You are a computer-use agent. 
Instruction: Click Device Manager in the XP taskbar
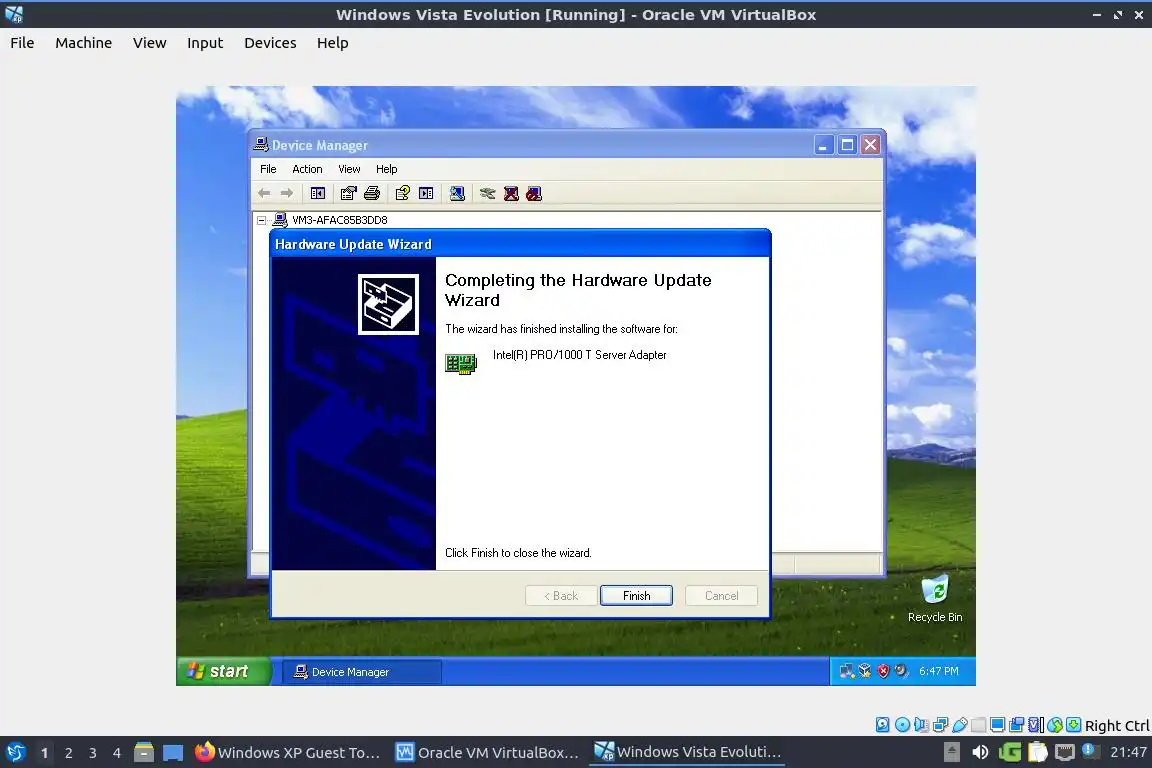coord(362,672)
